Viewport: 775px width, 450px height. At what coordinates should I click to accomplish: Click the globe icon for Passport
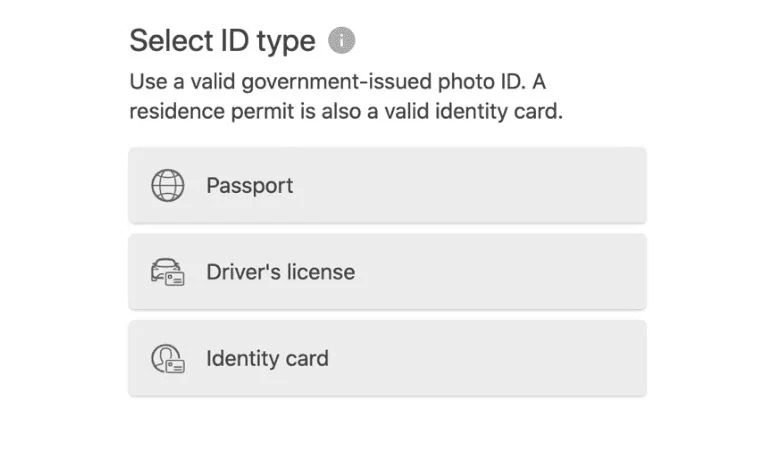[167, 185]
